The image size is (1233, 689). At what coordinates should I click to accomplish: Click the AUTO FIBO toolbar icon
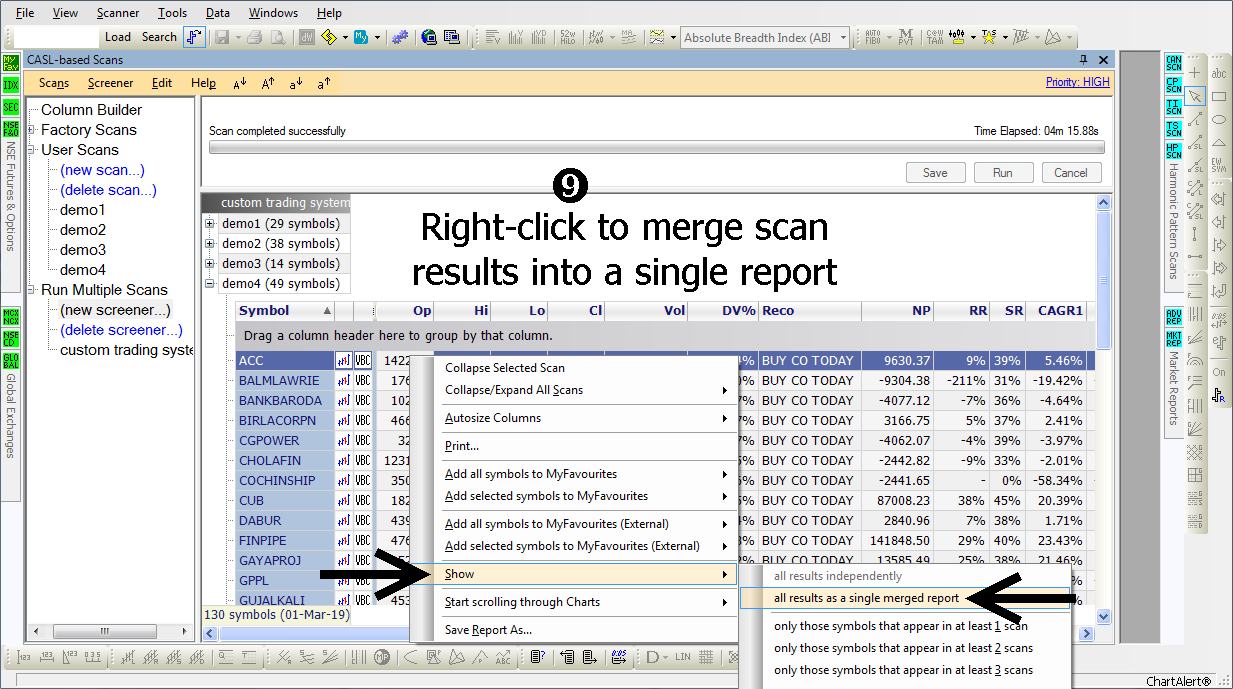(873, 37)
